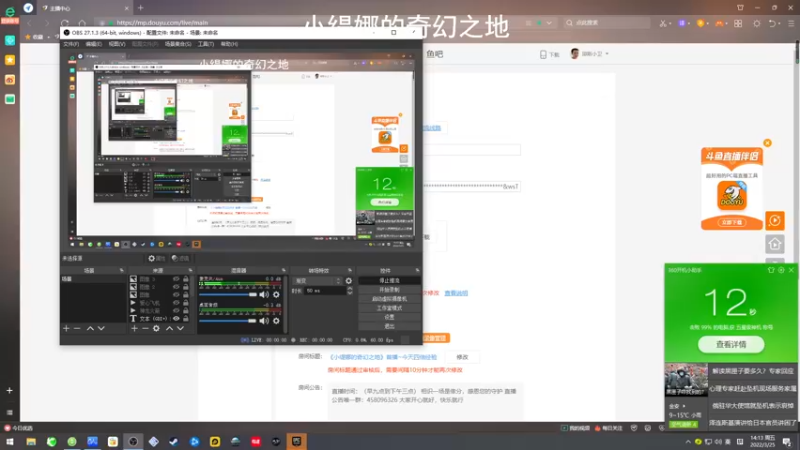Open 编辑(E) menu in OBS

pos(93,44)
